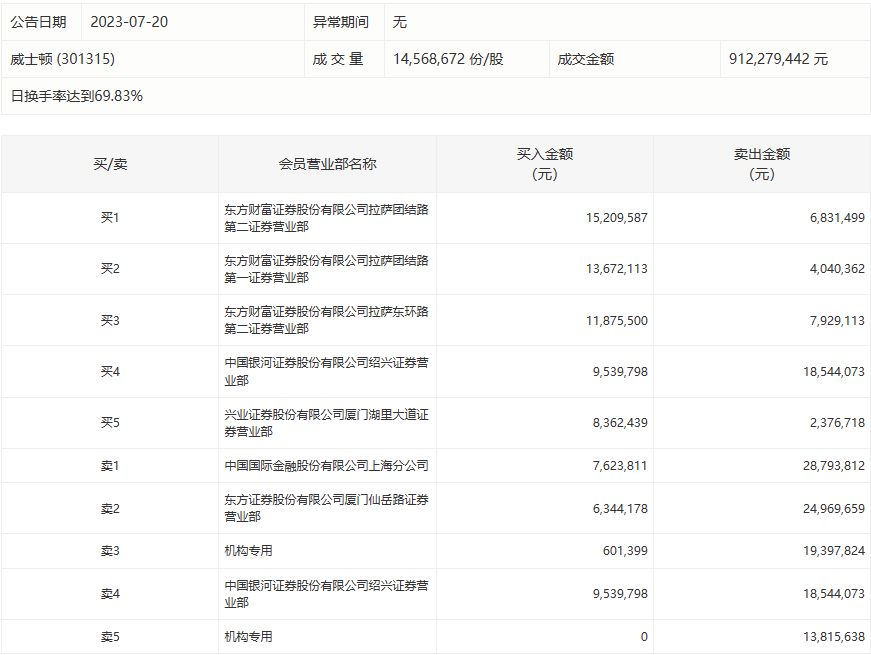Click the 异常期间 label
This screenshot has width=871, height=655.
341,22
